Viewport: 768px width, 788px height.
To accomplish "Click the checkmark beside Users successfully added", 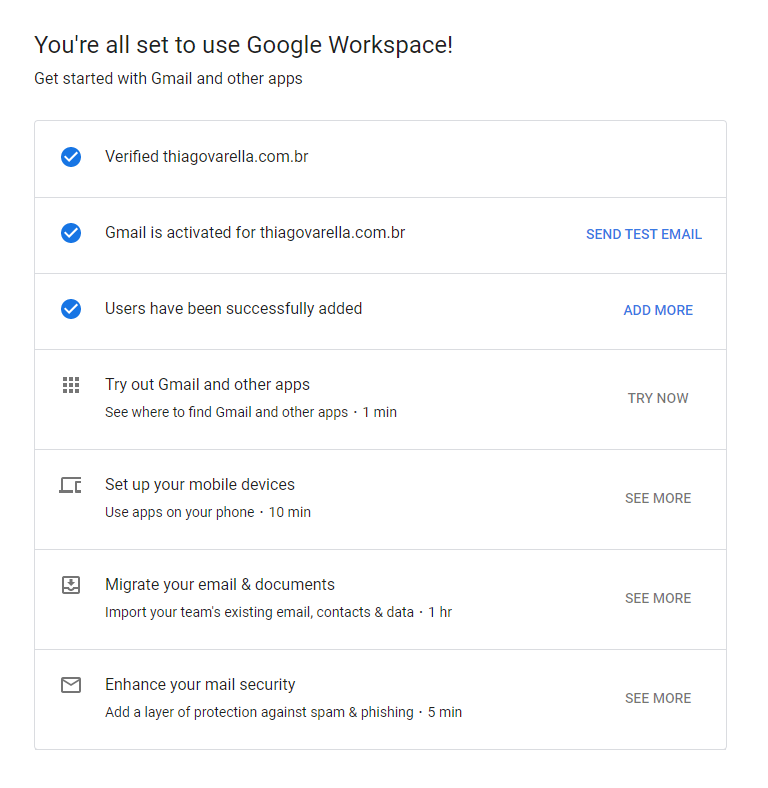I will click(x=71, y=309).
